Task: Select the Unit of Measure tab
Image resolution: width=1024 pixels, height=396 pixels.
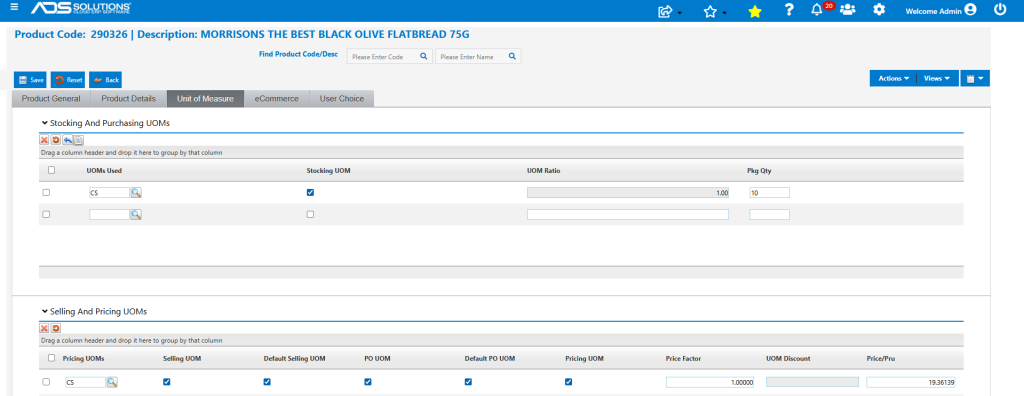Action: coord(206,99)
